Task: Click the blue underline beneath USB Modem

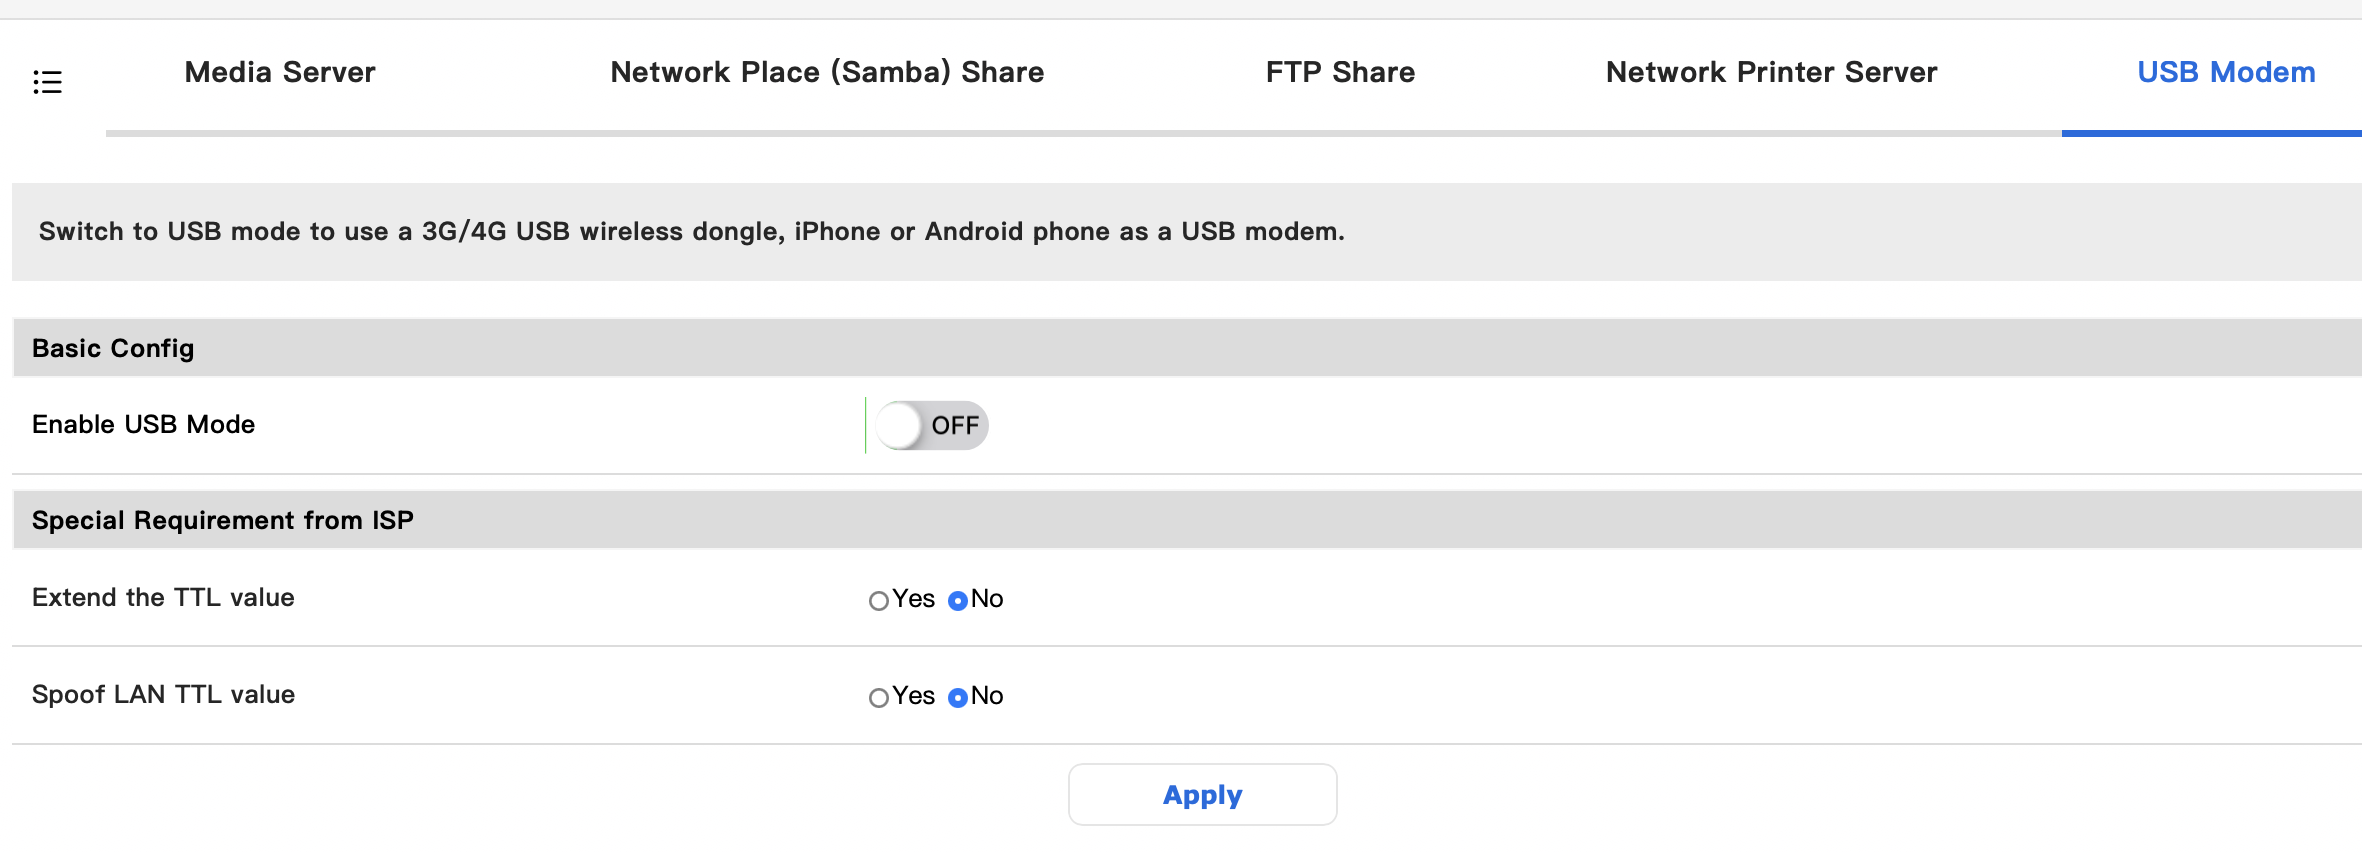Action: [x=2211, y=133]
